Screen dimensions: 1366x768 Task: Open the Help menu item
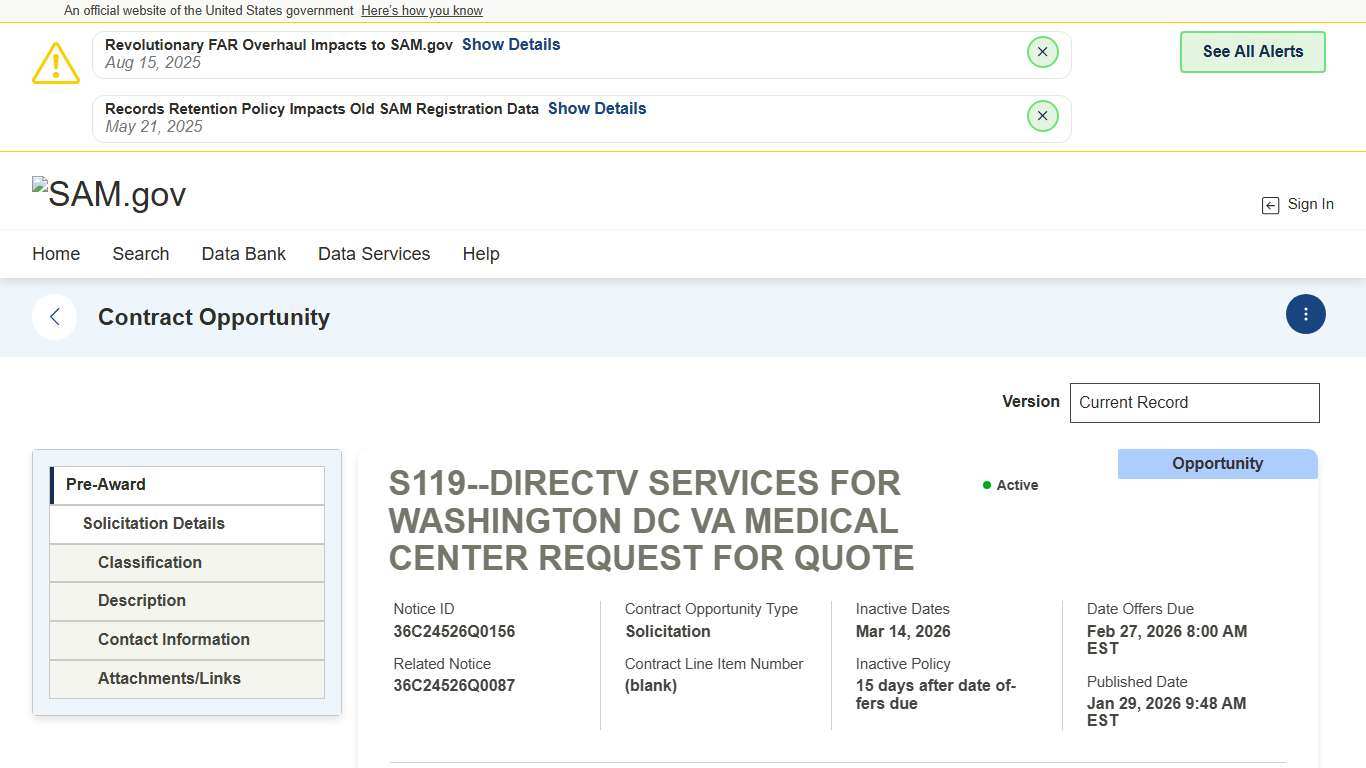pyautogui.click(x=480, y=254)
